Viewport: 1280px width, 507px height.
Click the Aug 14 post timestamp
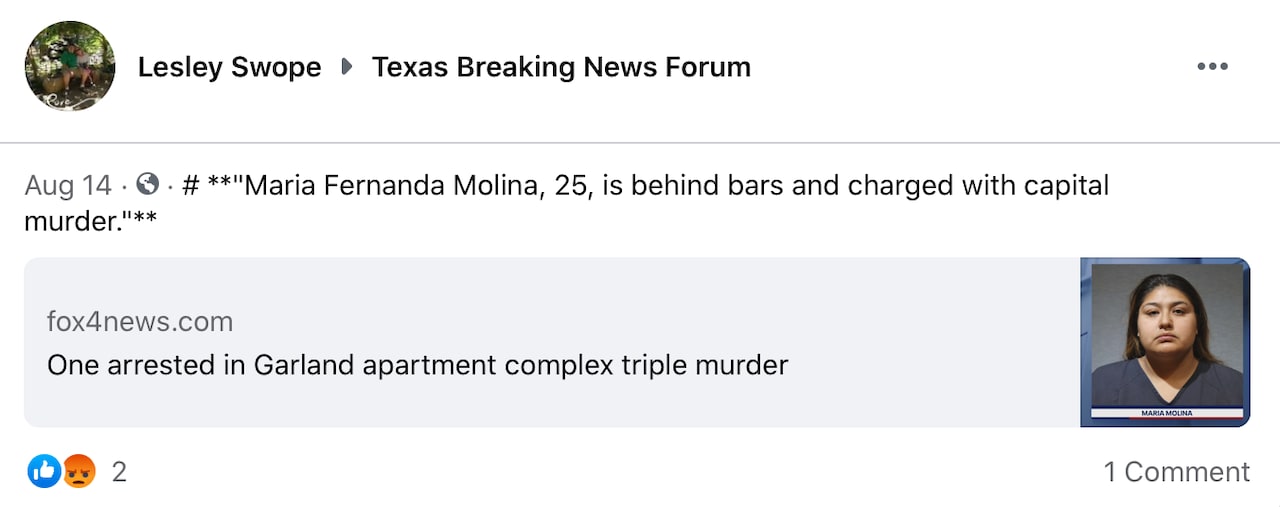(x=68, y=186)
